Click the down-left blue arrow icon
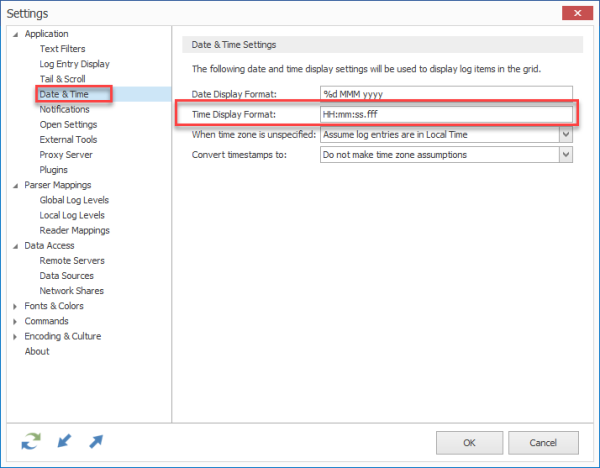The width and height of the screenshot is (600, 468). point(64,441)
